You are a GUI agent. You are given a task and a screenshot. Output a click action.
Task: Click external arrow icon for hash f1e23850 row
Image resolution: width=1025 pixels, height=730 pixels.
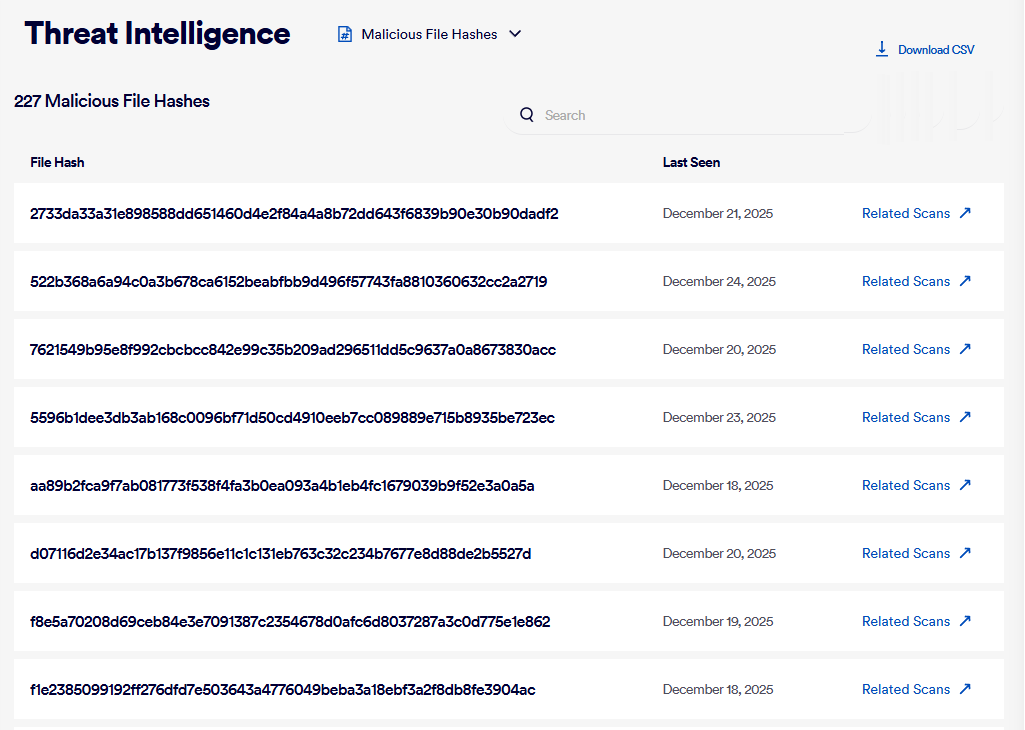pyautogui.click(x=965, y=689)
